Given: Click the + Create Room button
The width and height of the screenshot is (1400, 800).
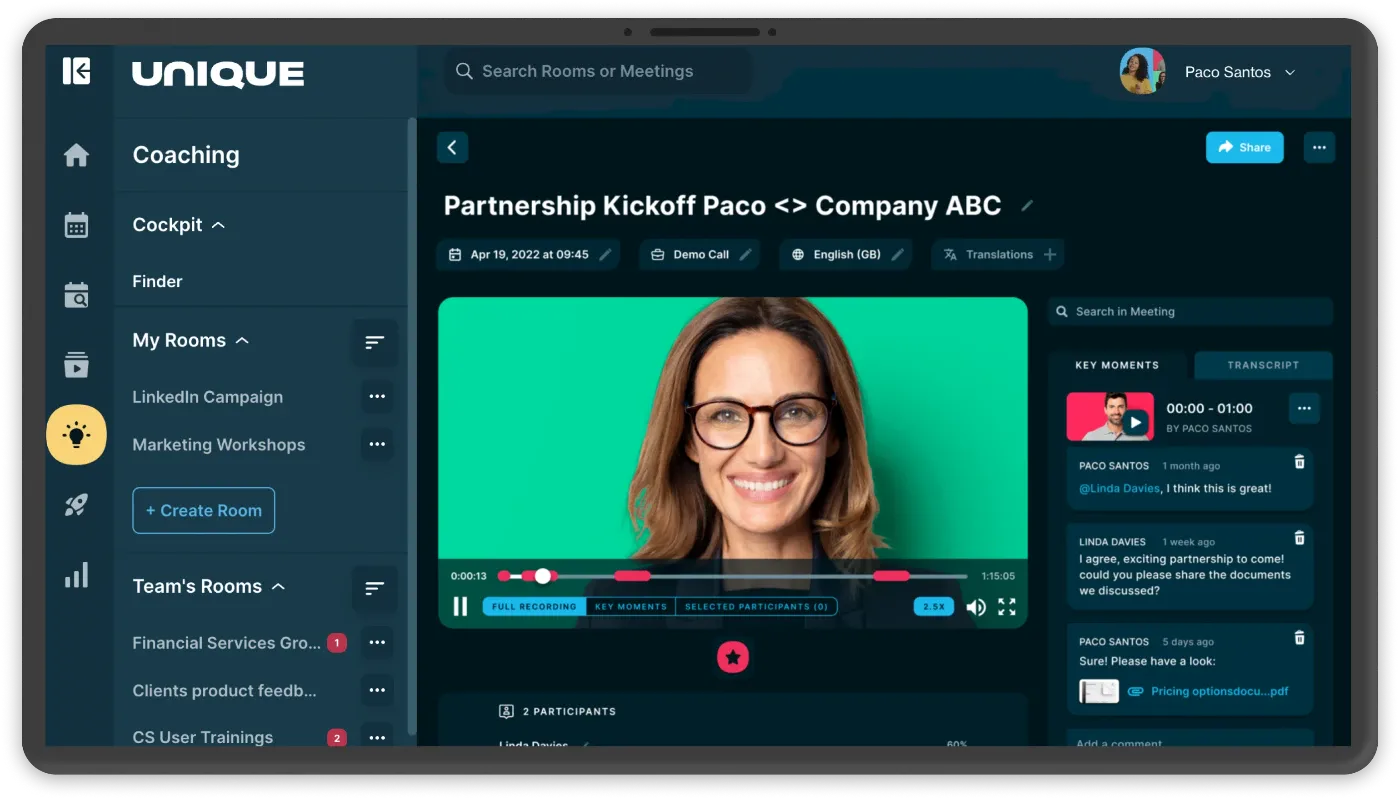Looking at the screenshot, I should pos(204,511).
